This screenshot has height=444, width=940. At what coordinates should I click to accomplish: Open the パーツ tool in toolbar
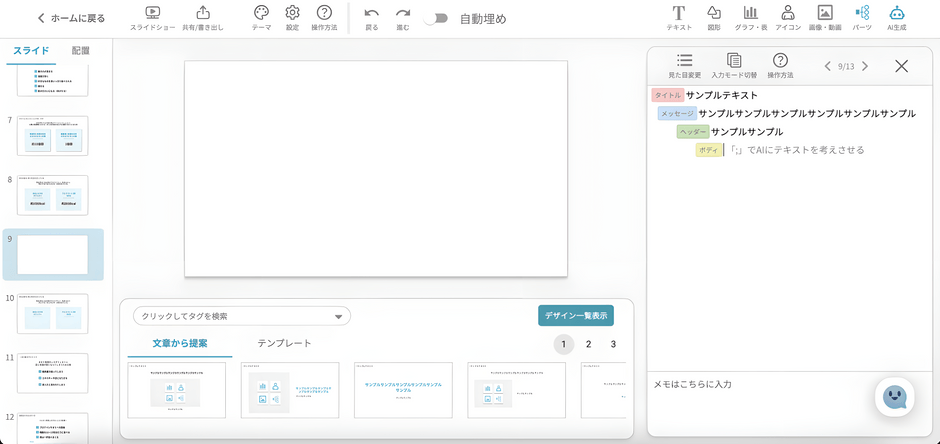point(862,13)
